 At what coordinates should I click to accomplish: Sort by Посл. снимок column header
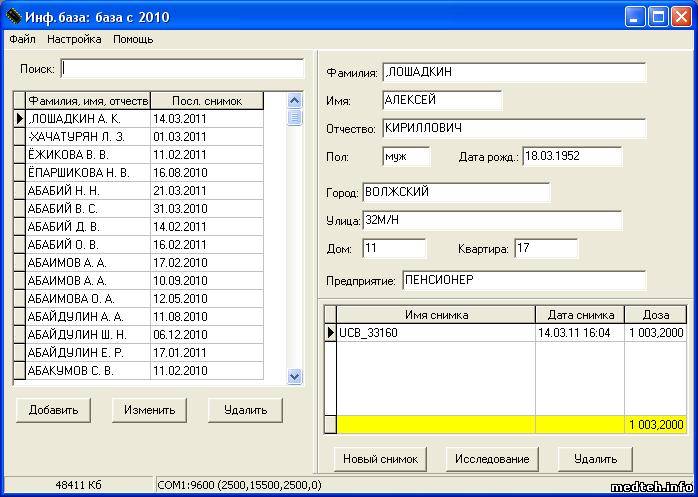pyautogui.click(x=206, y=101)
